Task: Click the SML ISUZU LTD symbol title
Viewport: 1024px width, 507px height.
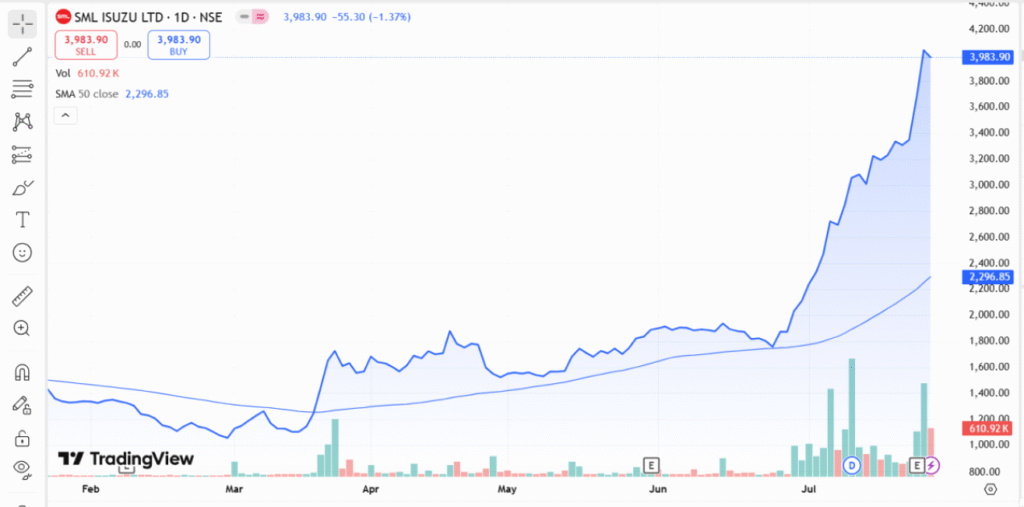Action: point(148,17)
